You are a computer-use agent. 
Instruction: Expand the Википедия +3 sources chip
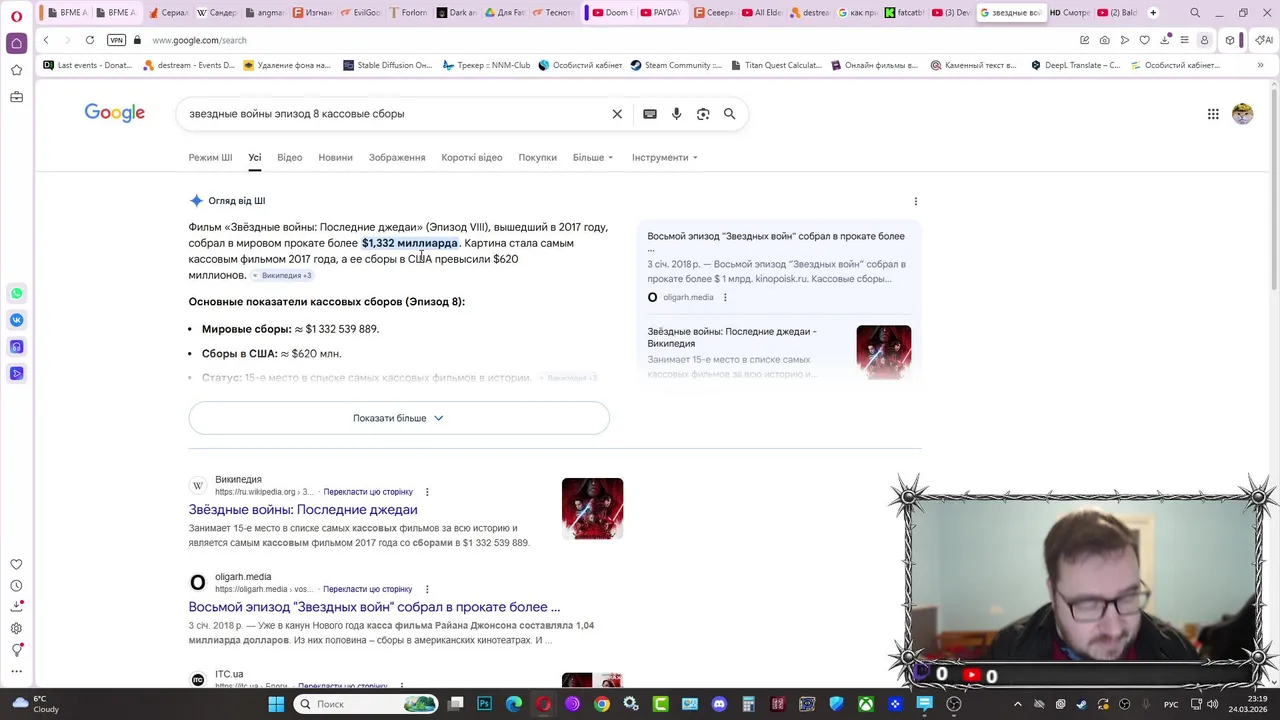pyautogui.click(x=282, y=275)
